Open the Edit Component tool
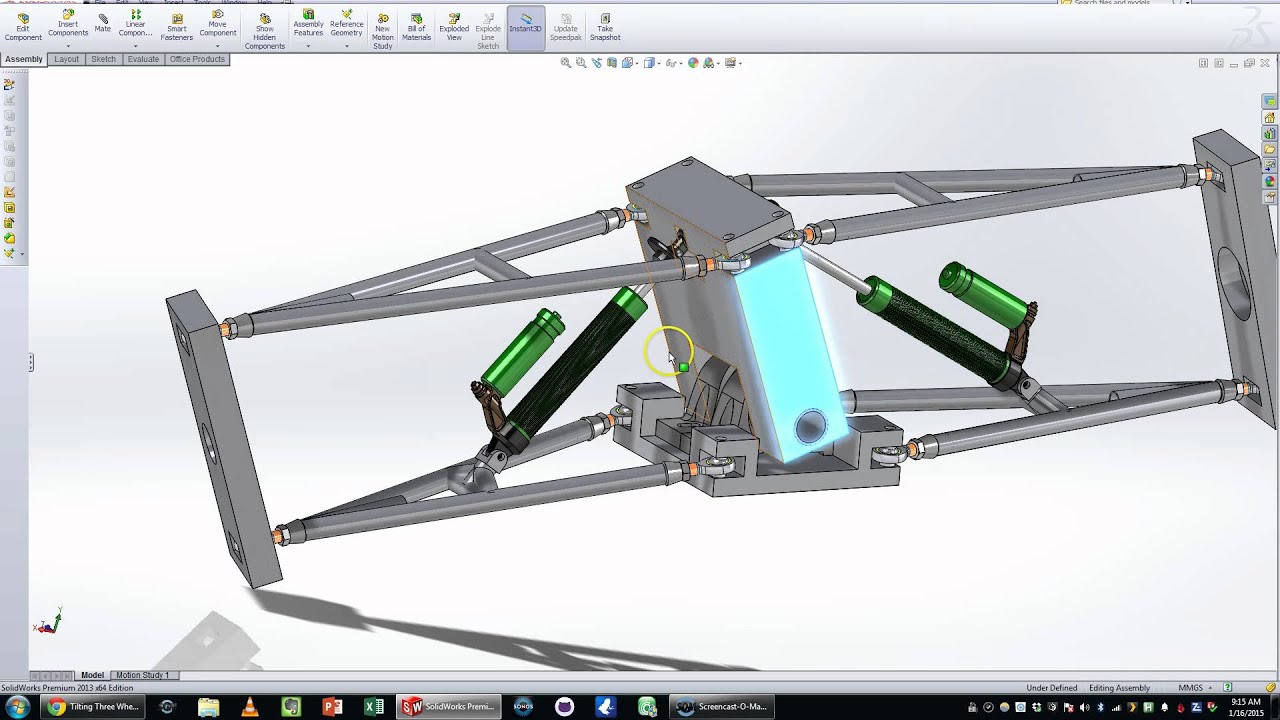The image size is (1280, 720). tap(23, 27)
